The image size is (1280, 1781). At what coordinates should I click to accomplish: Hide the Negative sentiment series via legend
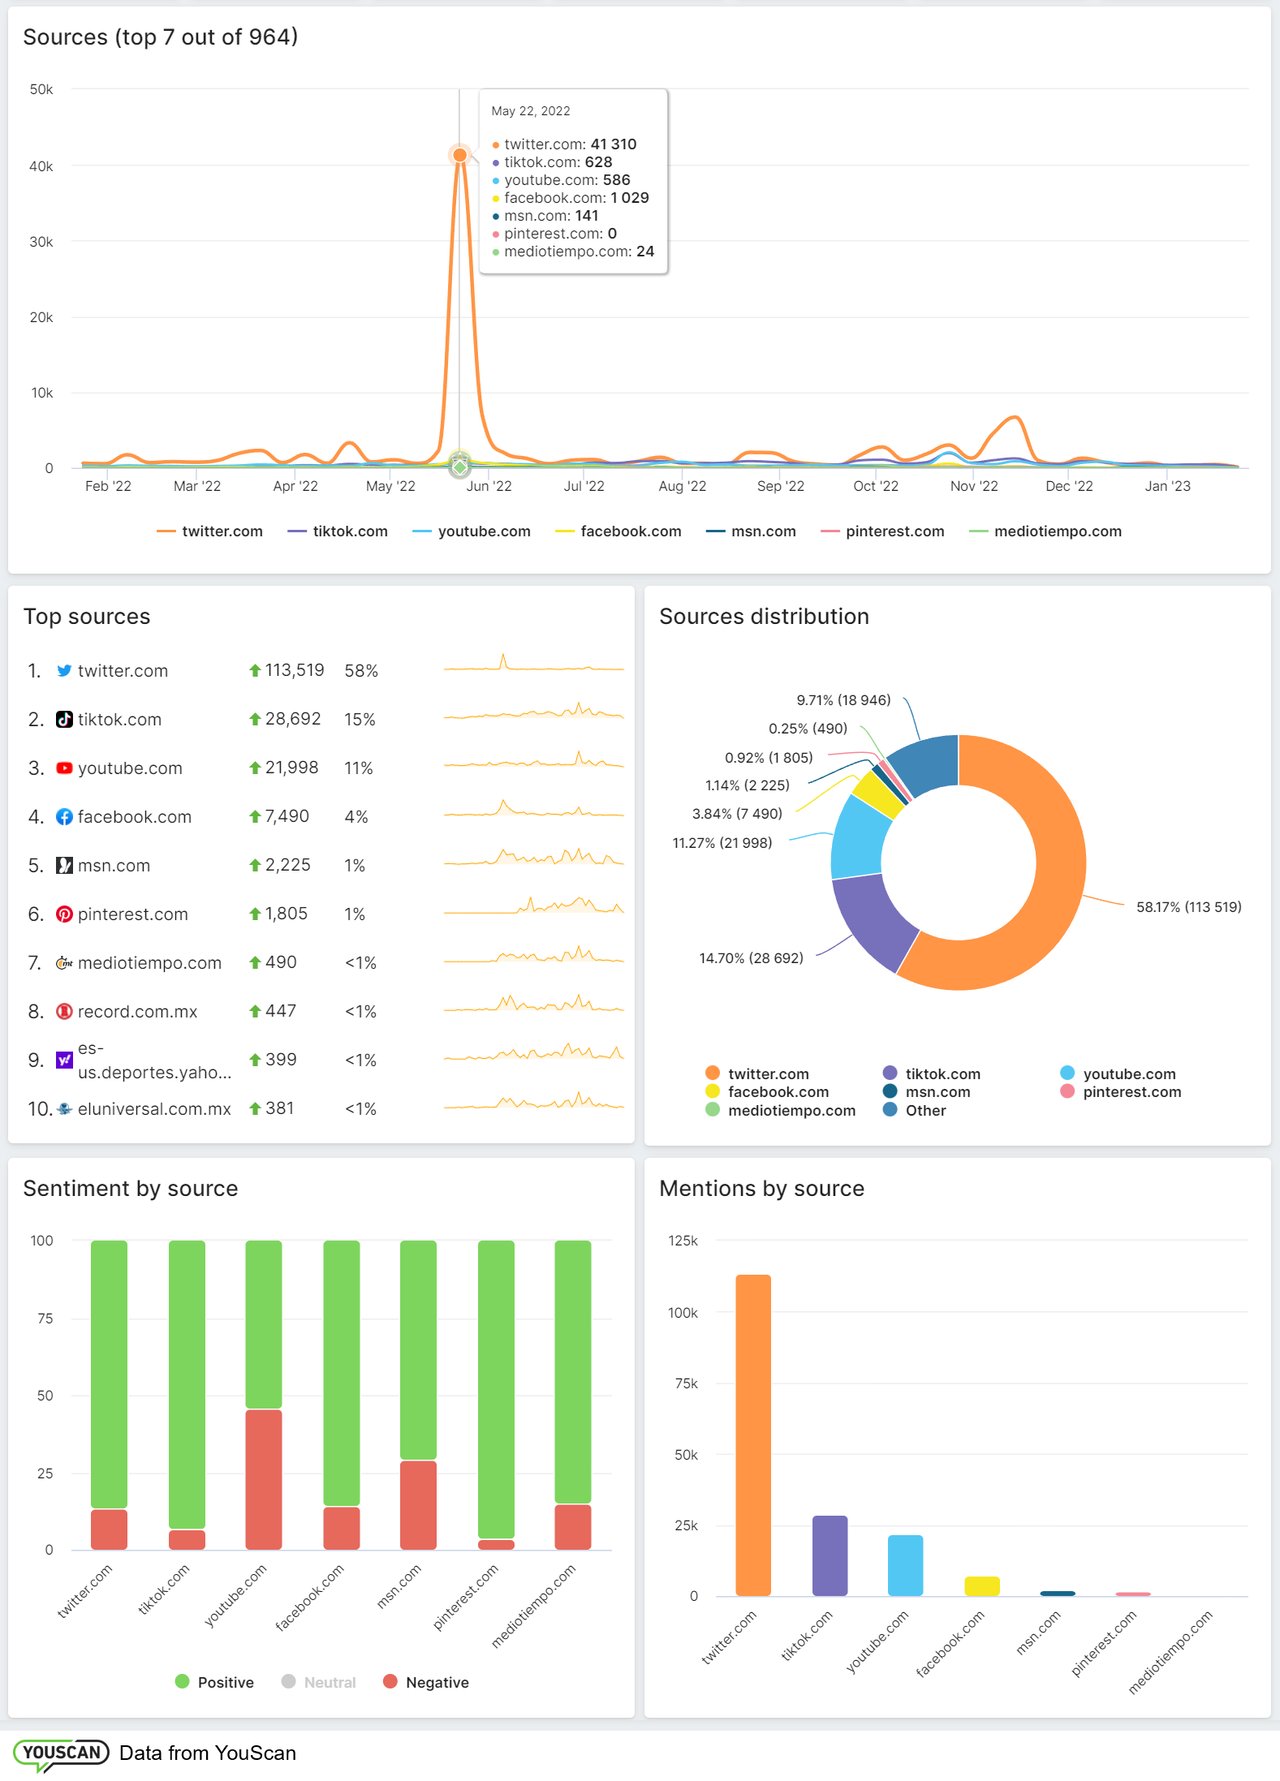tap(426, 1683)
